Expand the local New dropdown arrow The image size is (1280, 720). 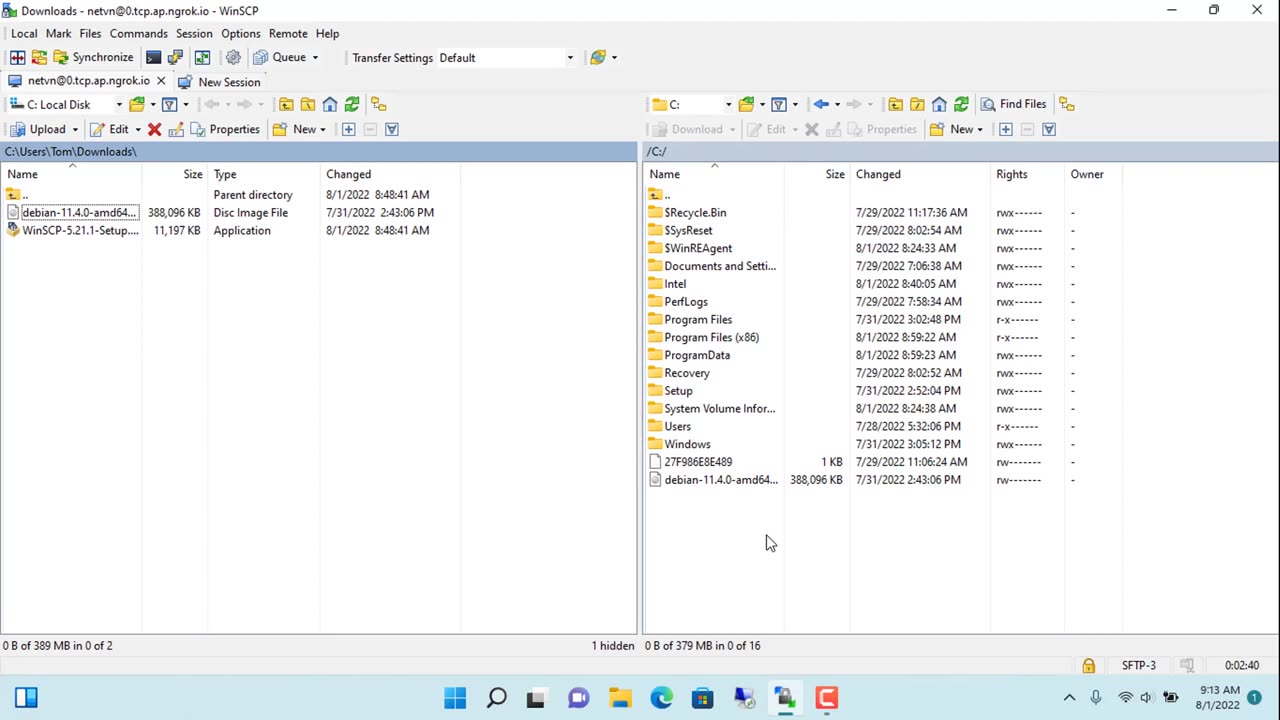click(x=322, y=129)
